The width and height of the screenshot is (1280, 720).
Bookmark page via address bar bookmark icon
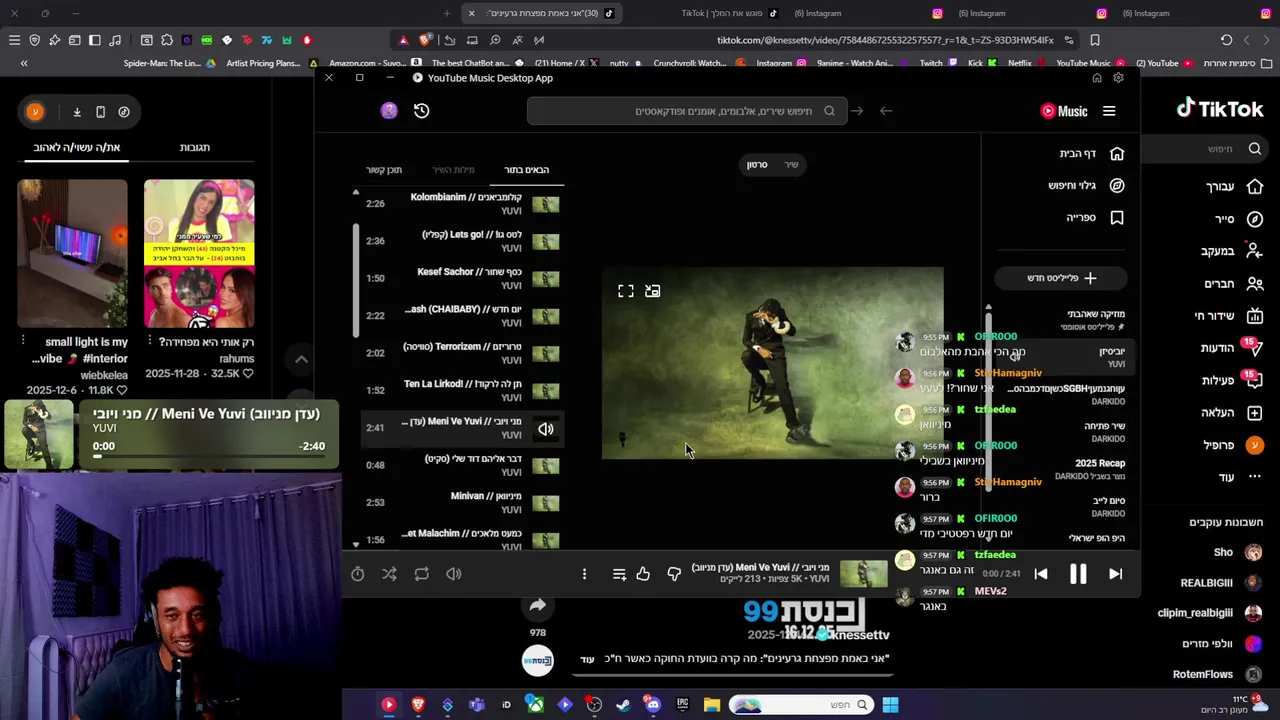pos(1095,40)
